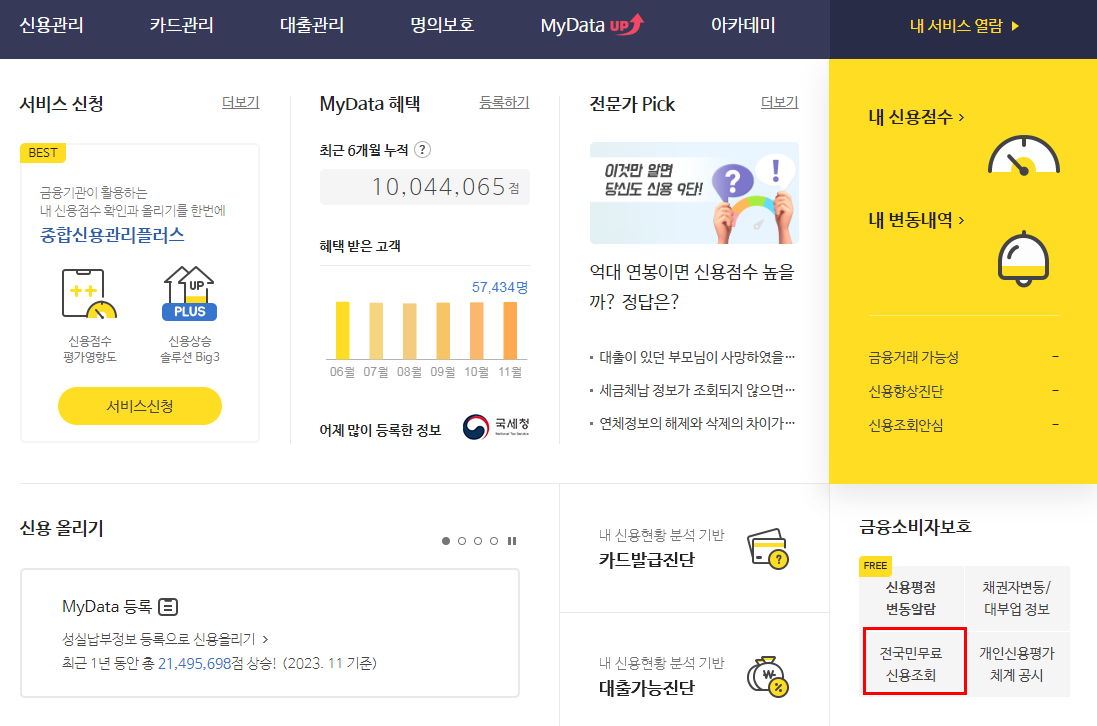Open article 대출이 있던 부모님이 사망하였을

[697, 357]
